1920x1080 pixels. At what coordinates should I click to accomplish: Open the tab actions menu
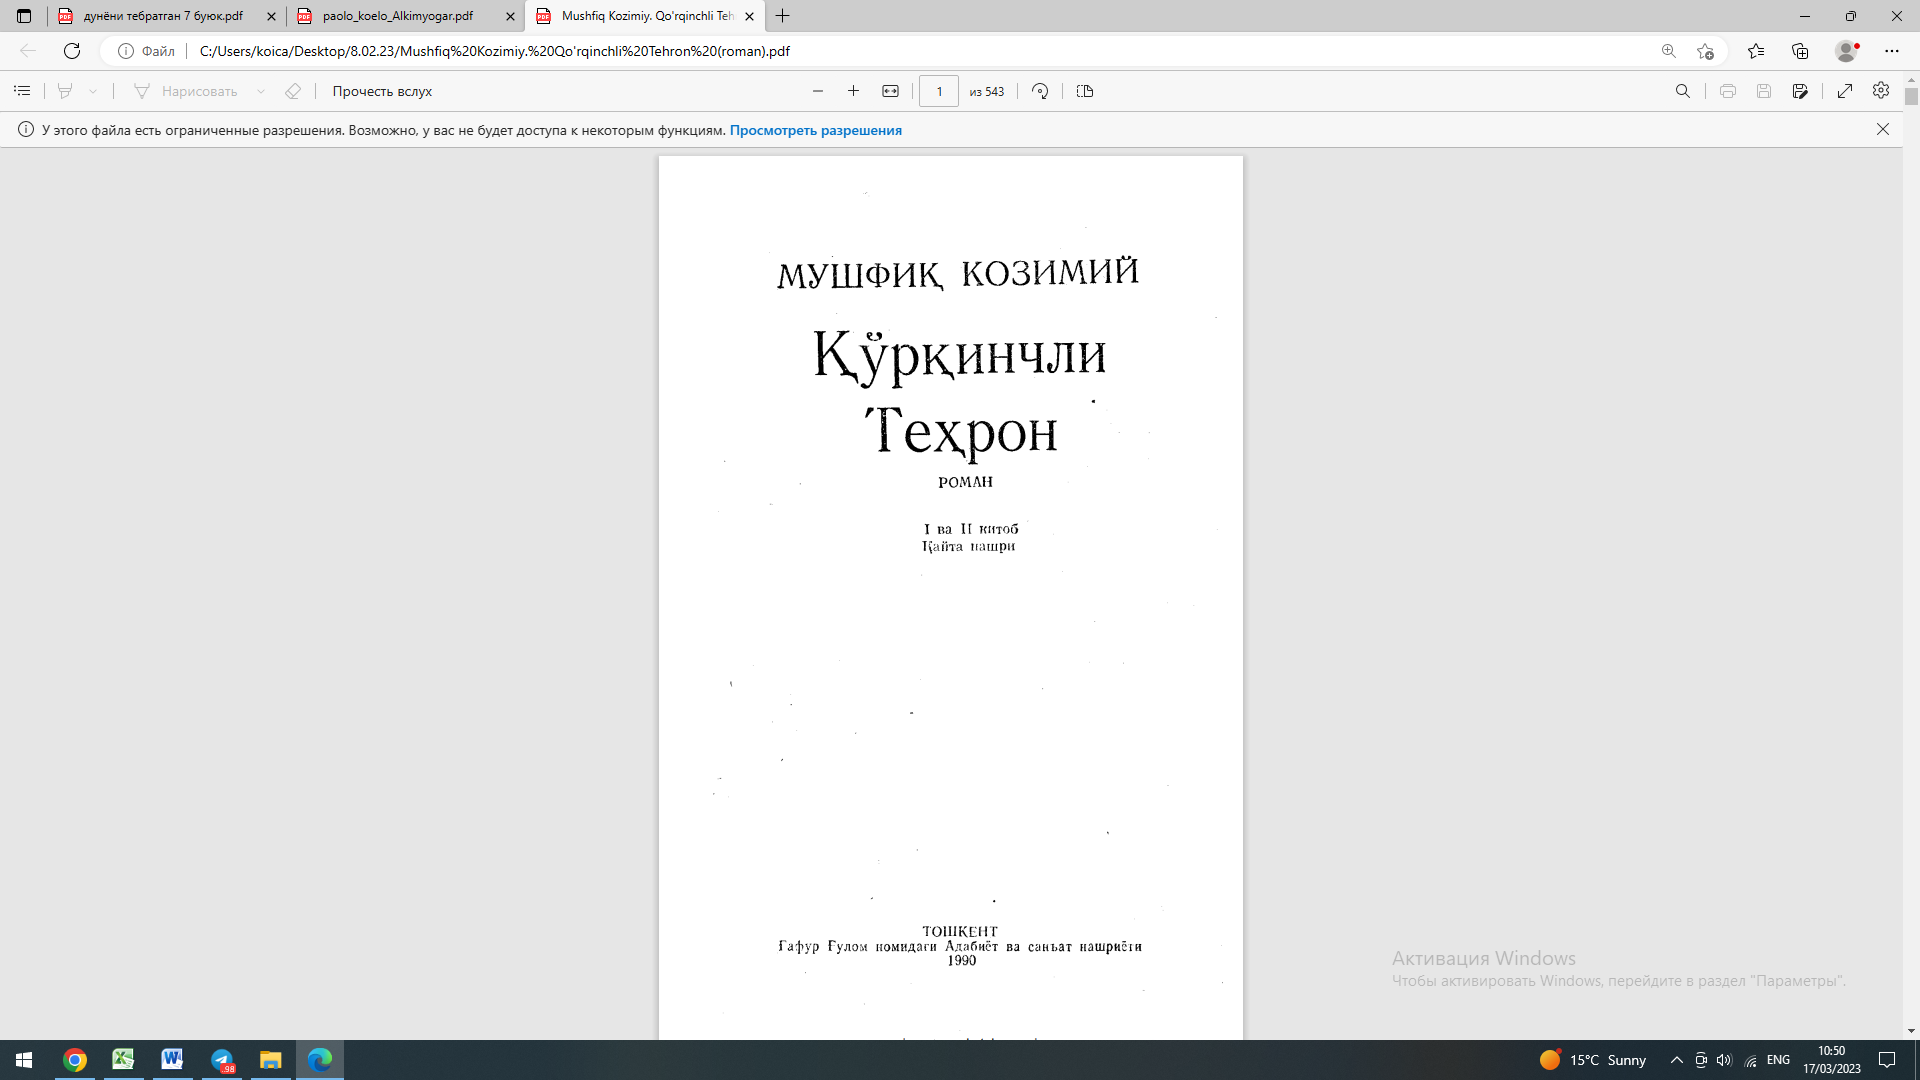click(x=24, y=16)
